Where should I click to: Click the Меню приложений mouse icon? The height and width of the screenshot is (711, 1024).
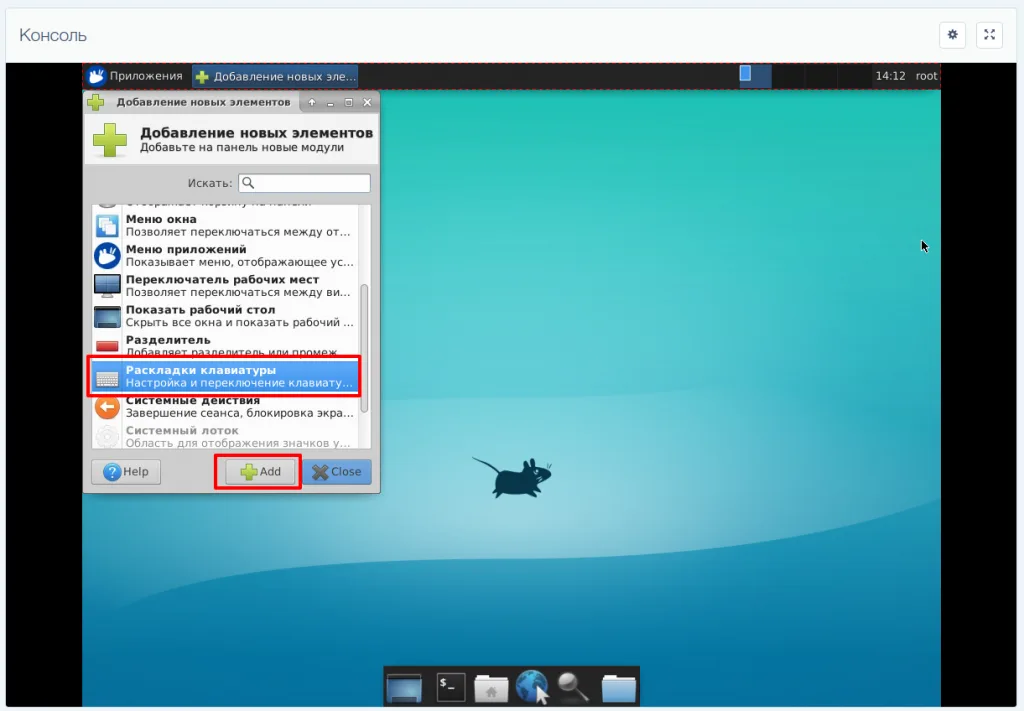click(107, 256)
